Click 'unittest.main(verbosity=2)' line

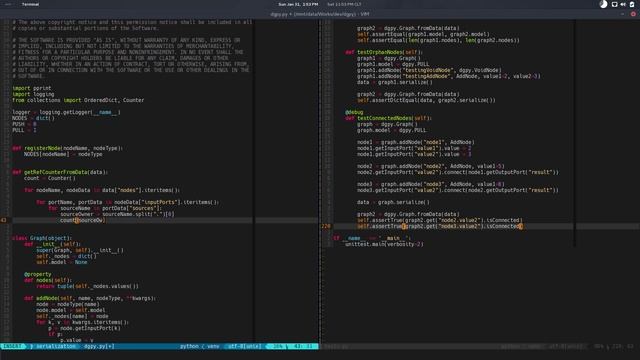[x=384, y=244]
